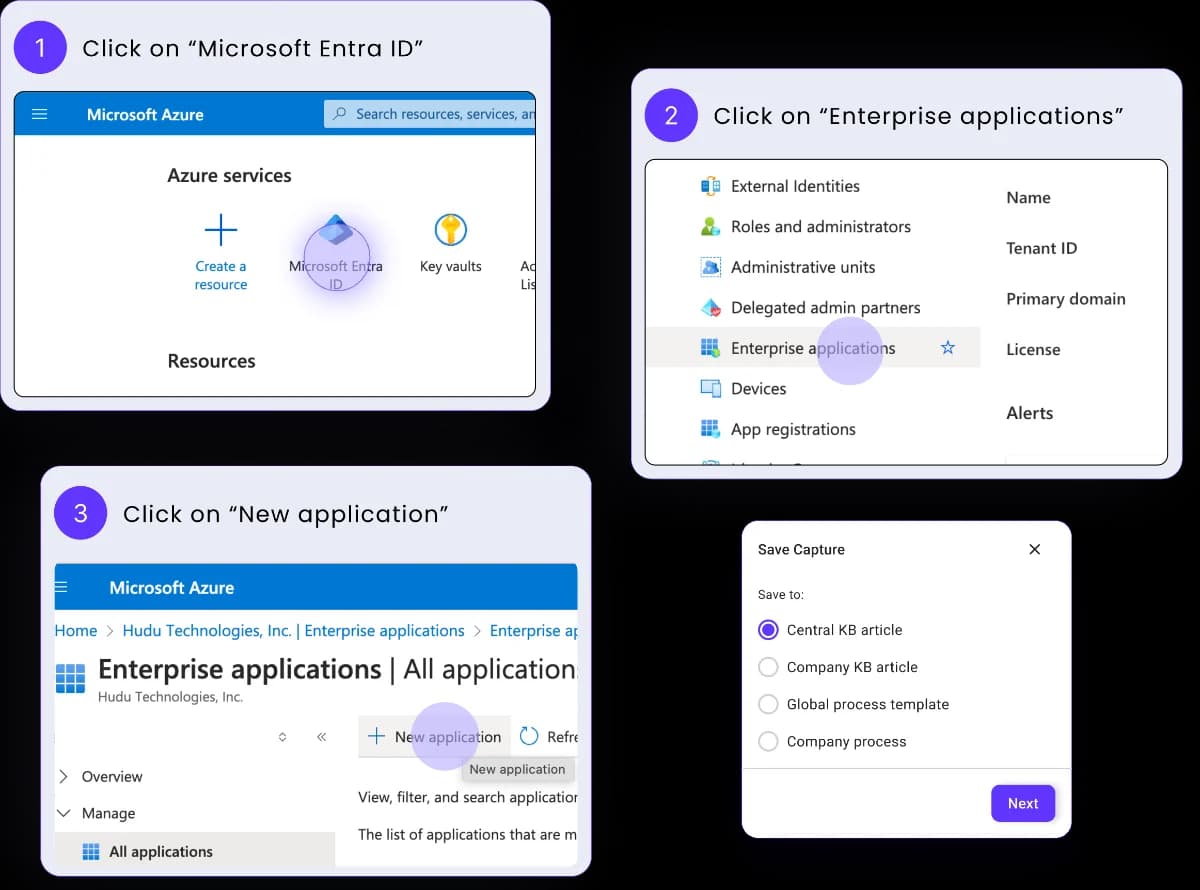Open App registrations menu entry

[793, 429]
